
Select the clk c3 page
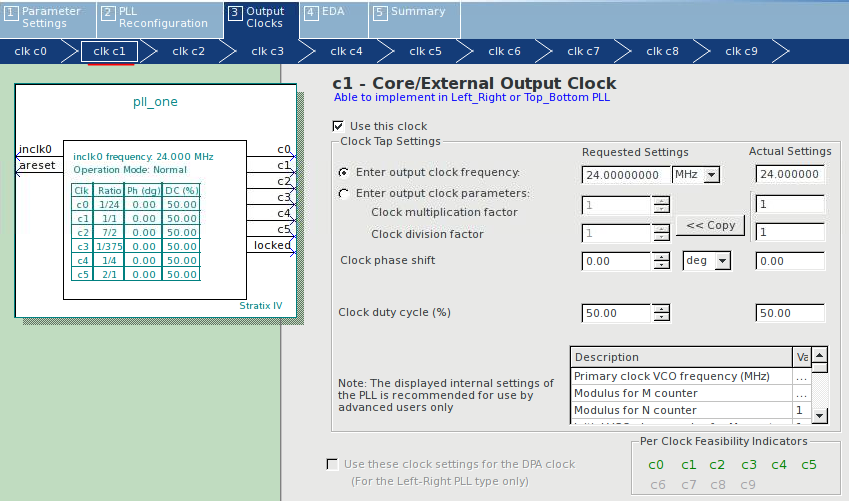point(267,51)
